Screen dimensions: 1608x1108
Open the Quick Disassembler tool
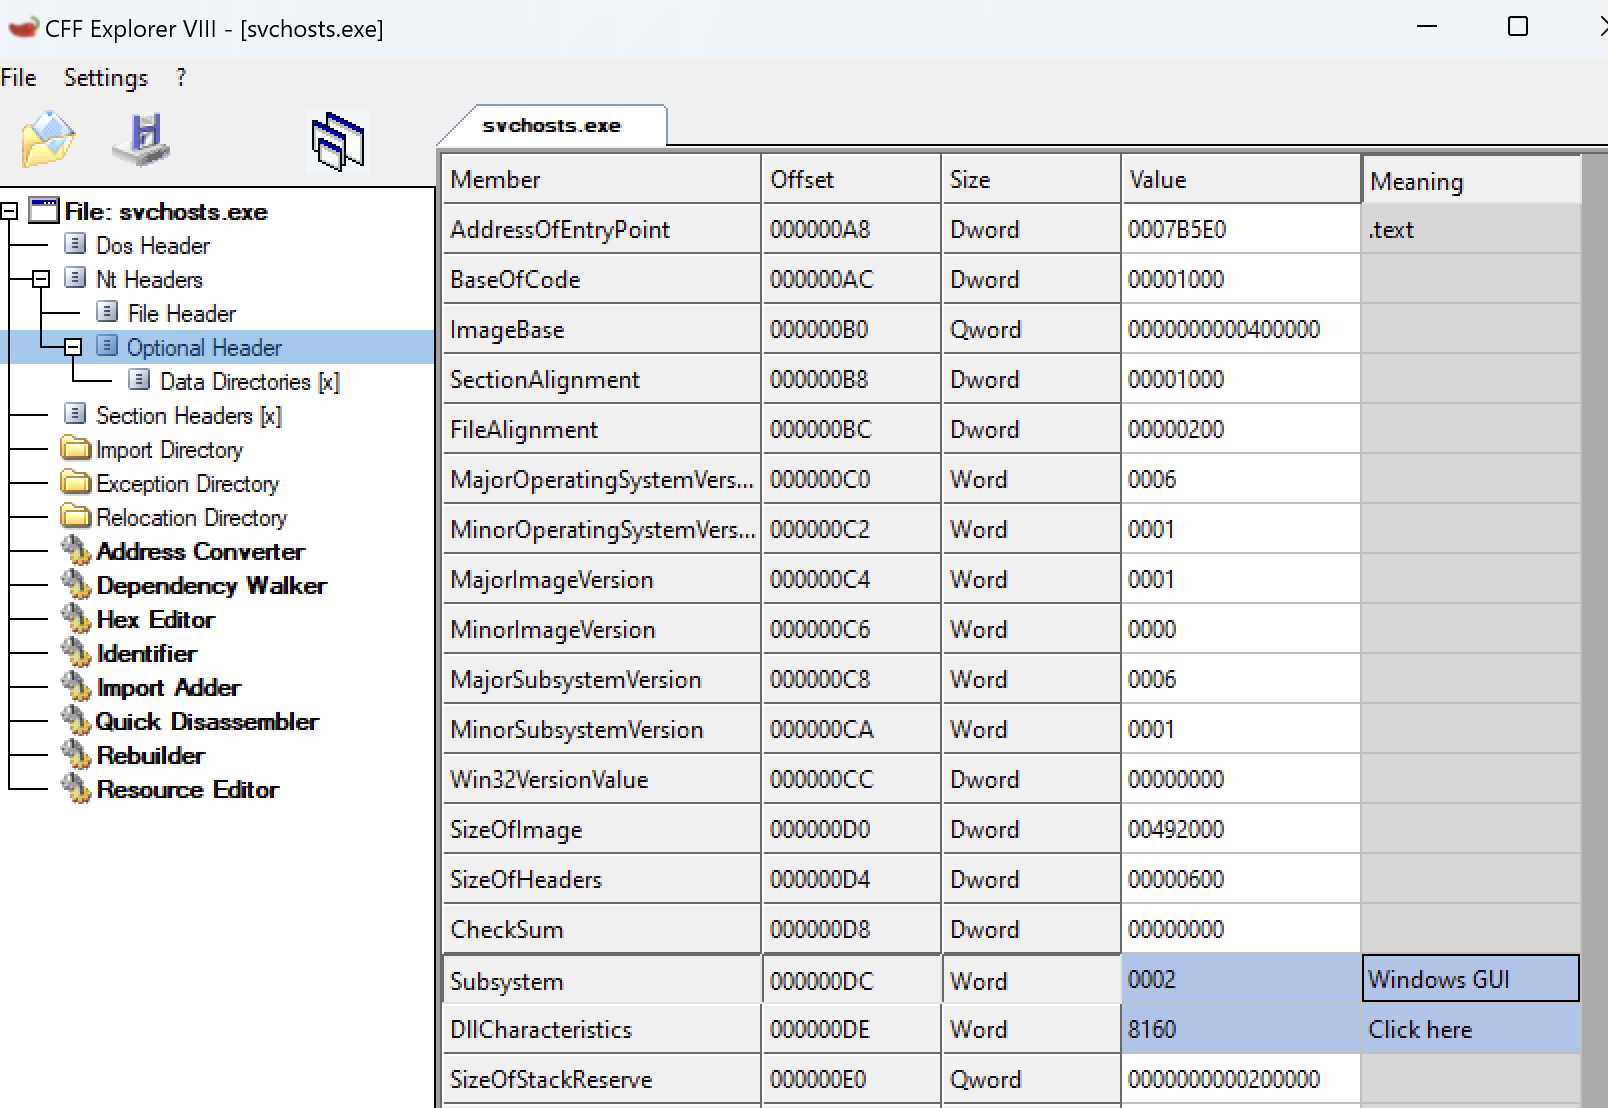tap(206, 721)
